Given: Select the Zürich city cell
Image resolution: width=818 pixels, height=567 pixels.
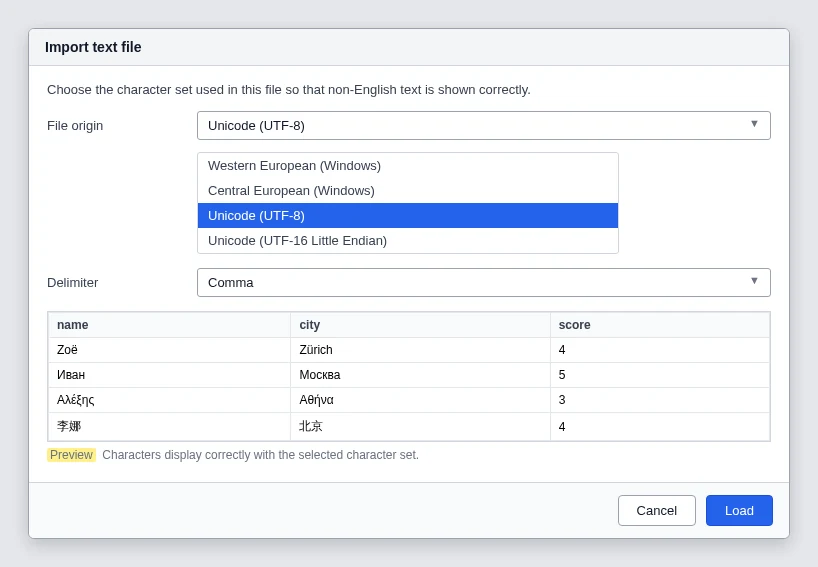Looking at the screenshot, I should [x=420, y=349].
